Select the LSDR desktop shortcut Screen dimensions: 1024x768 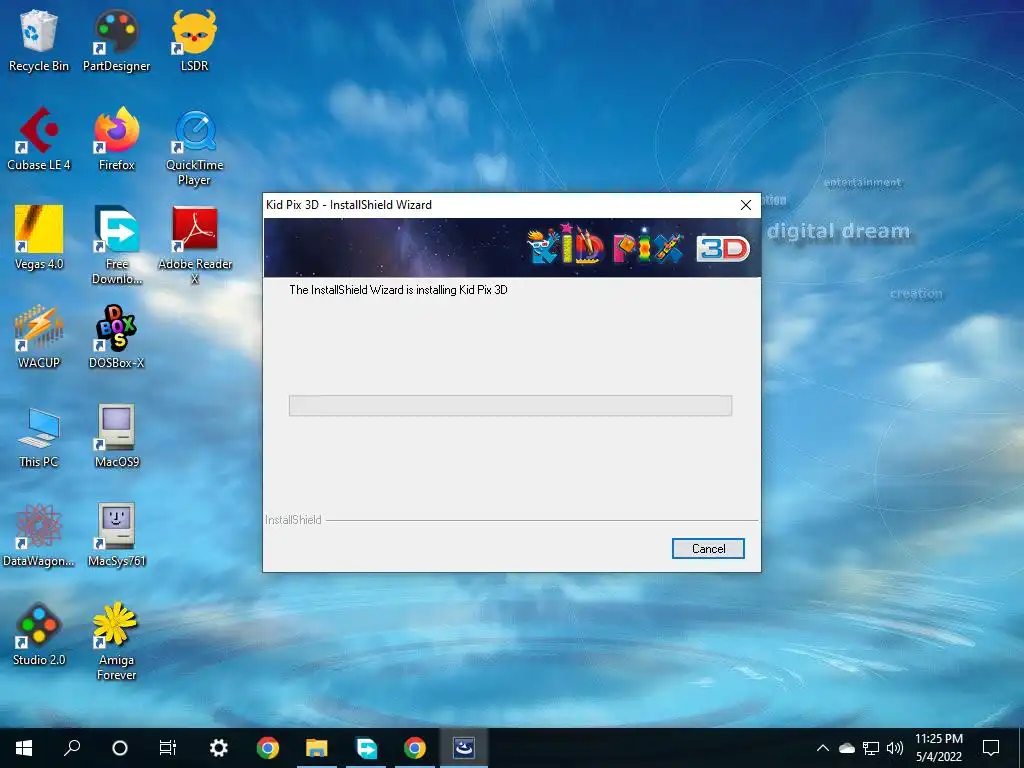coord(194,40)
